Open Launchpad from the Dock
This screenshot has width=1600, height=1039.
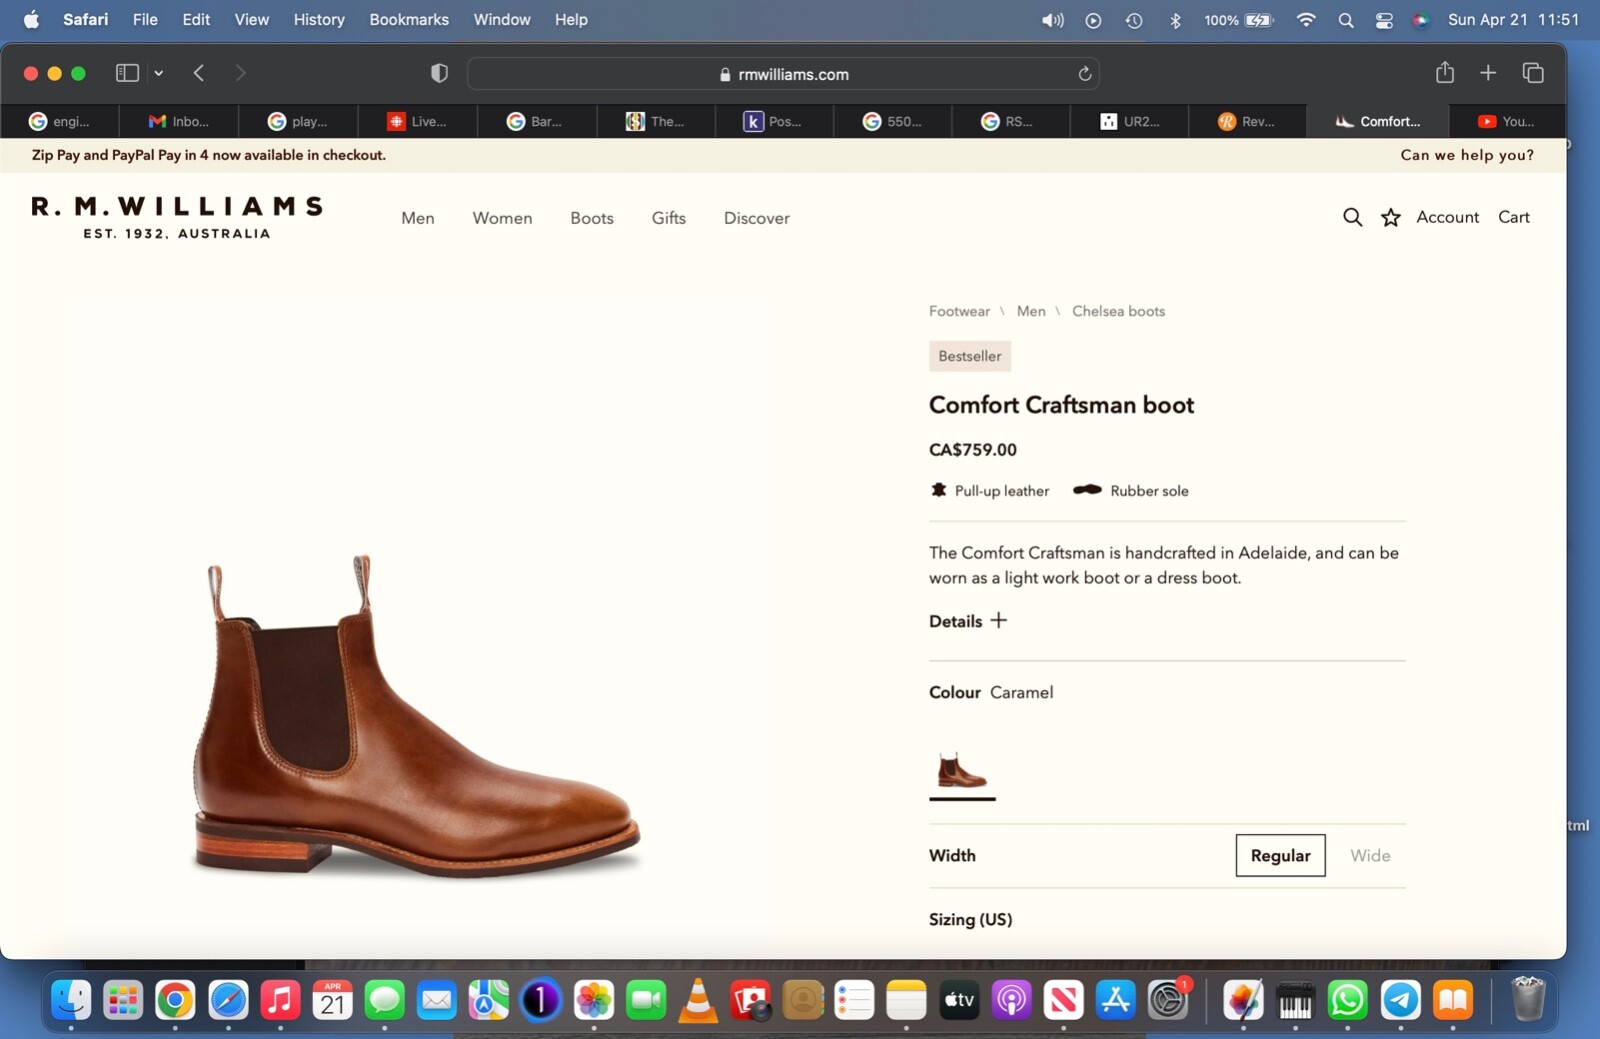pos(123,1000)
